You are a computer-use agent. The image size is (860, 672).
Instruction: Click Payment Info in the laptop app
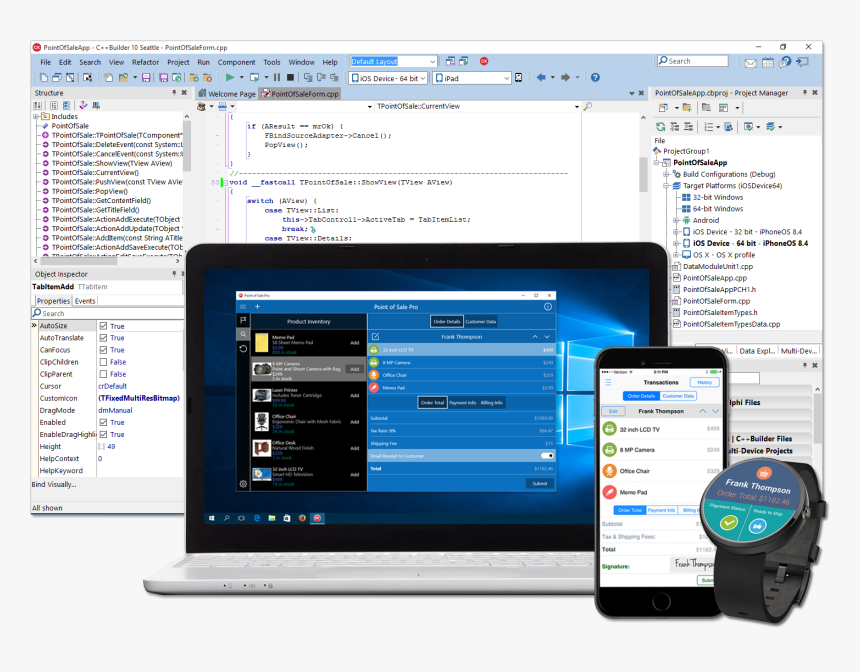[462, 403]
